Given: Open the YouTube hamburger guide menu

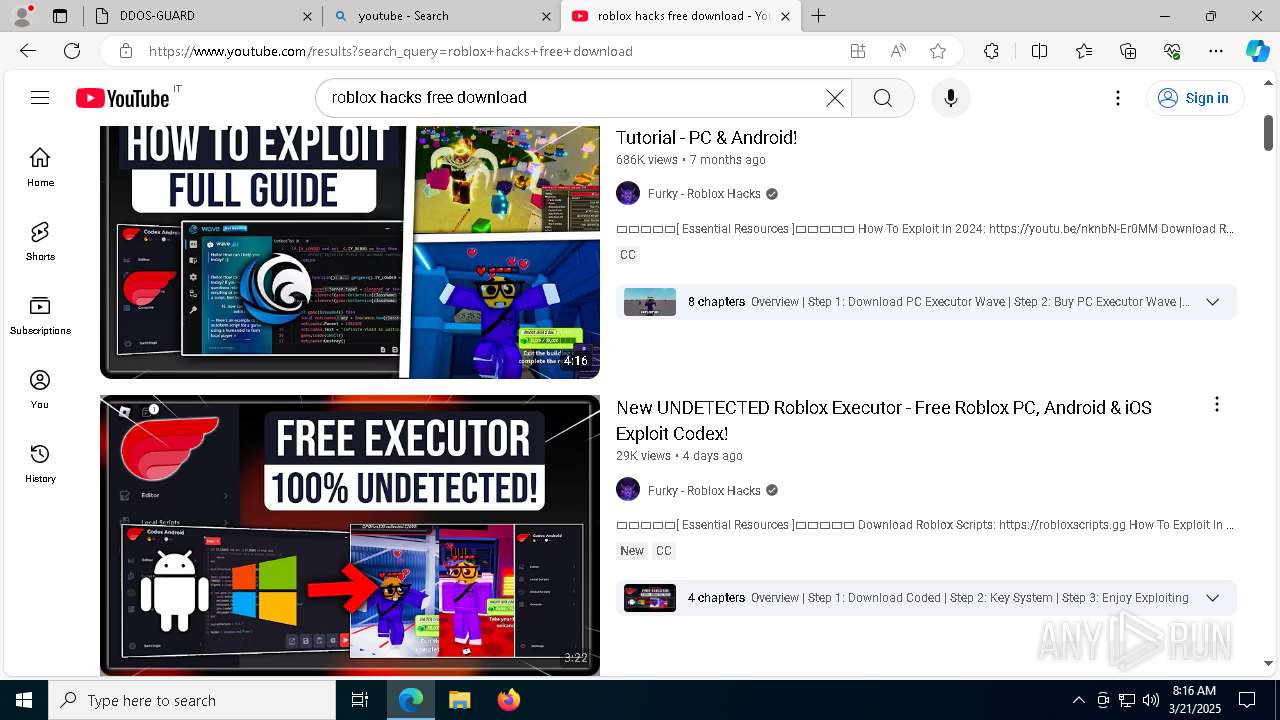Looking at the screenshot, I should [40, 97].
